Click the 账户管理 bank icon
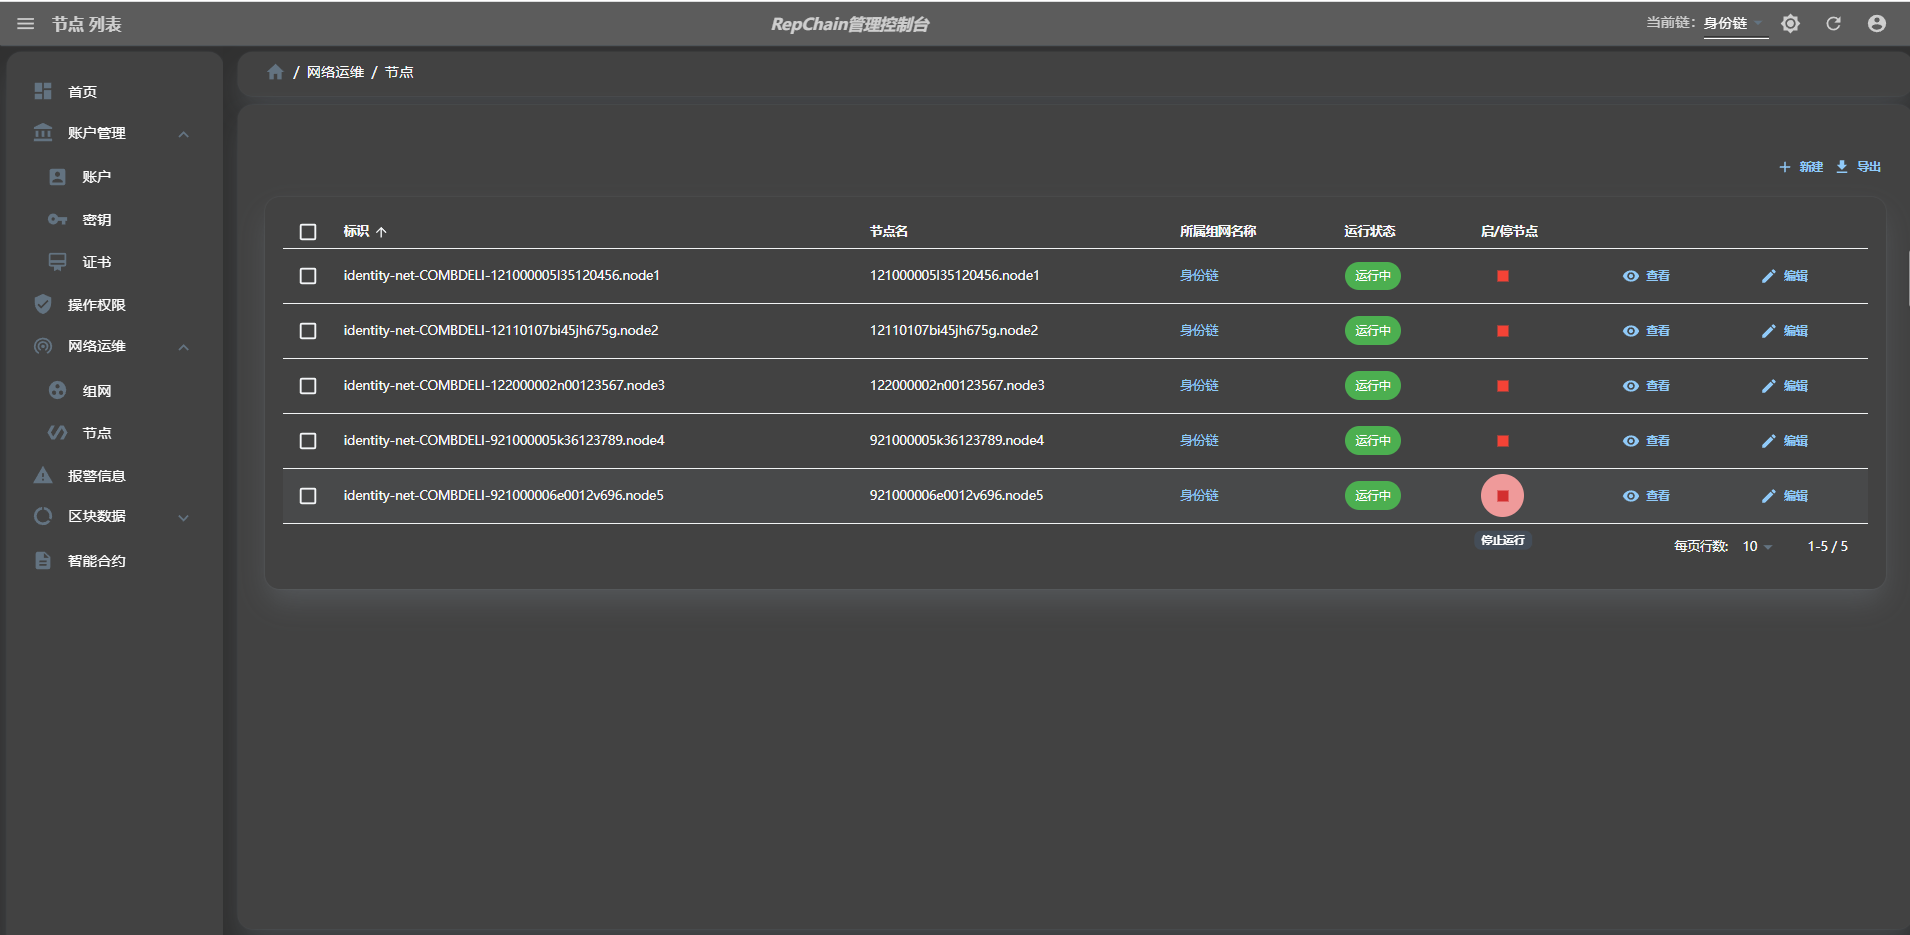 [x=43, y=132]
